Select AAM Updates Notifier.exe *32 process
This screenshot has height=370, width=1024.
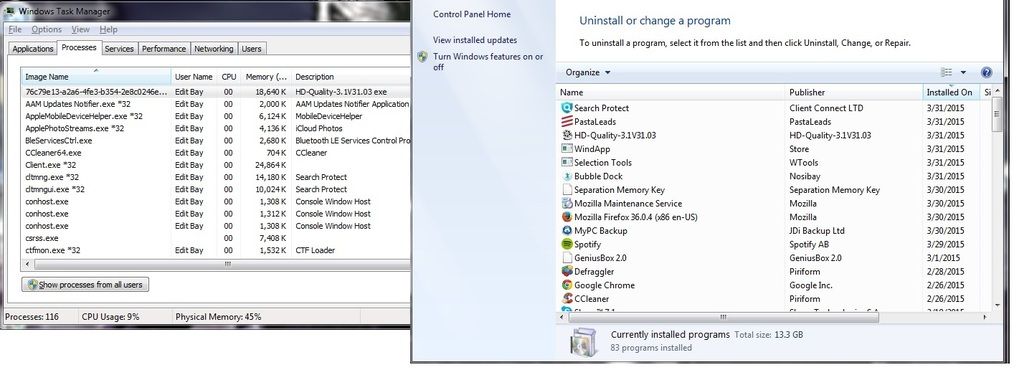[x=217, y=104]
